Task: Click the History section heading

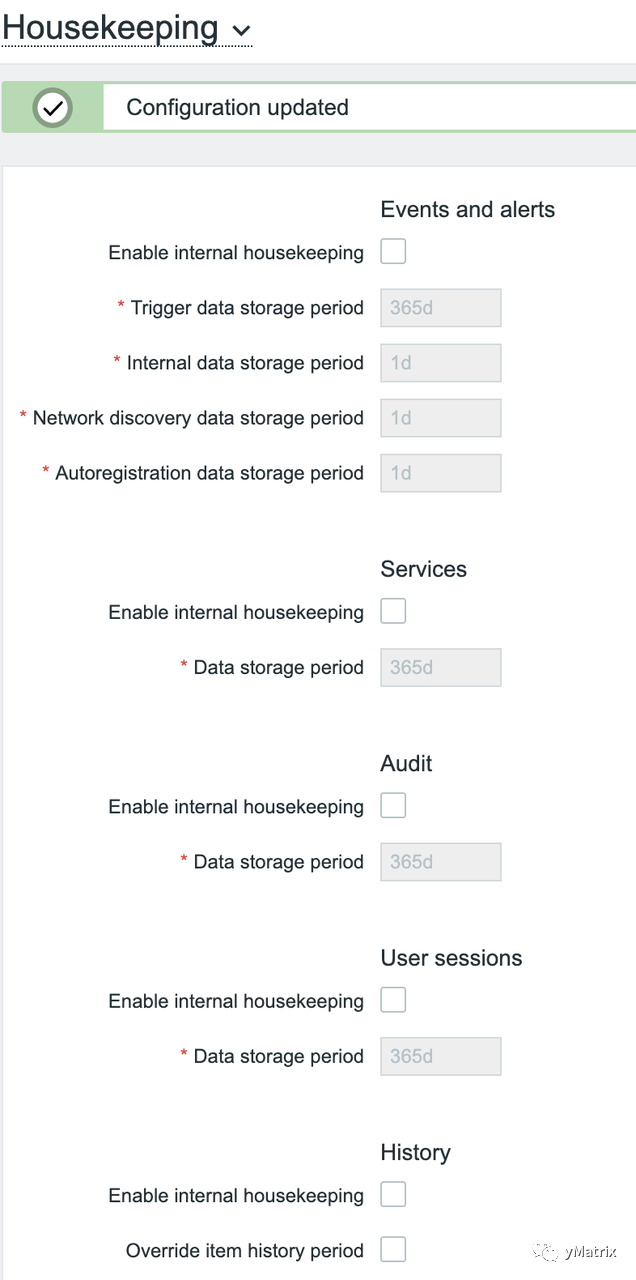Action: point(415,1153)
